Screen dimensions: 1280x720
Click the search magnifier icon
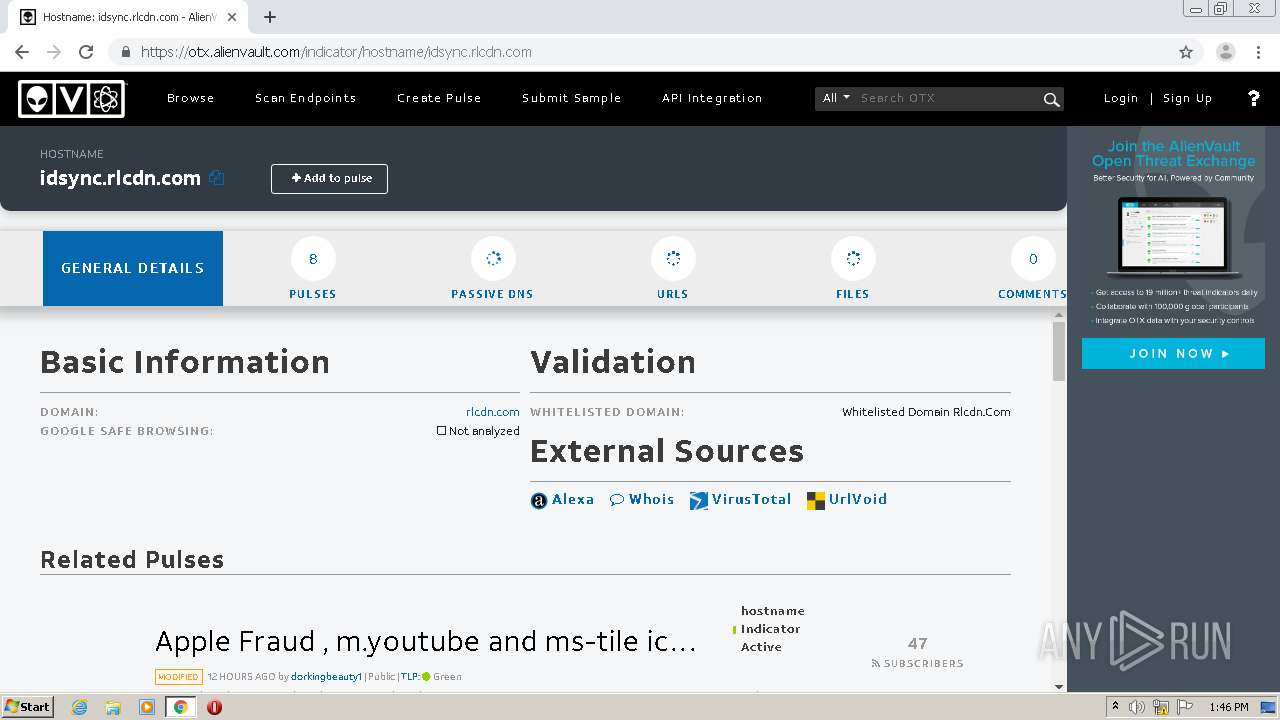[1051, 99]
